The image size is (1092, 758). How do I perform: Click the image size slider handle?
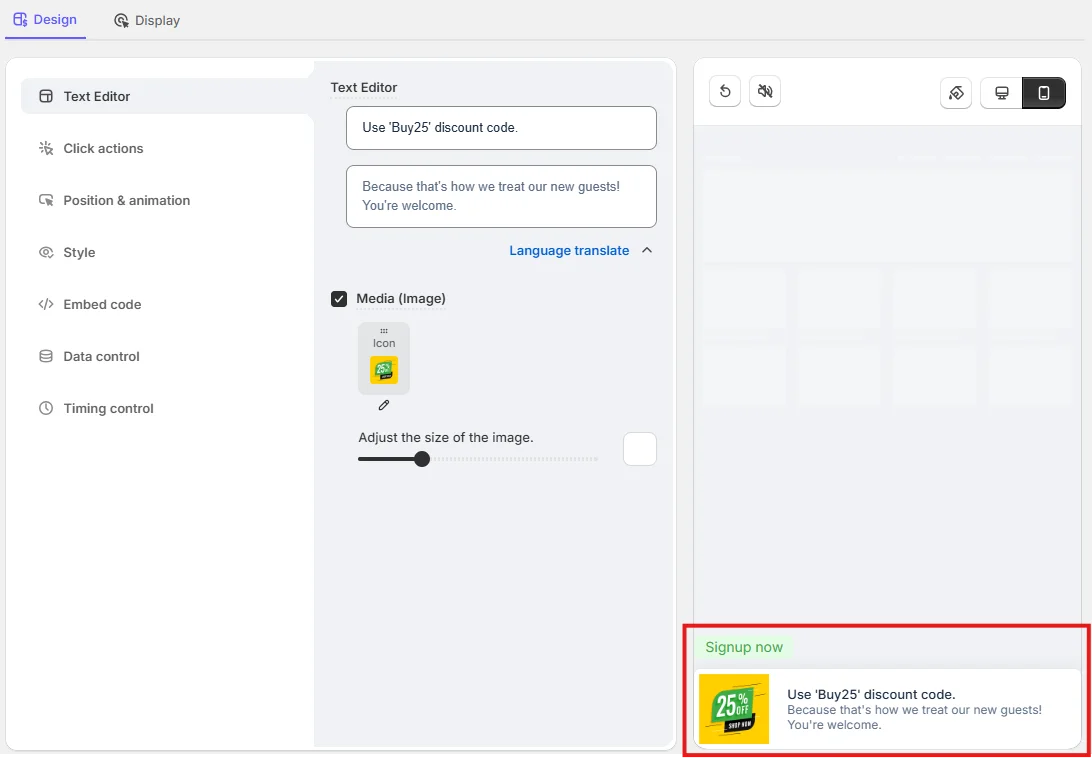pyautogui.click(x=422, y=459)
